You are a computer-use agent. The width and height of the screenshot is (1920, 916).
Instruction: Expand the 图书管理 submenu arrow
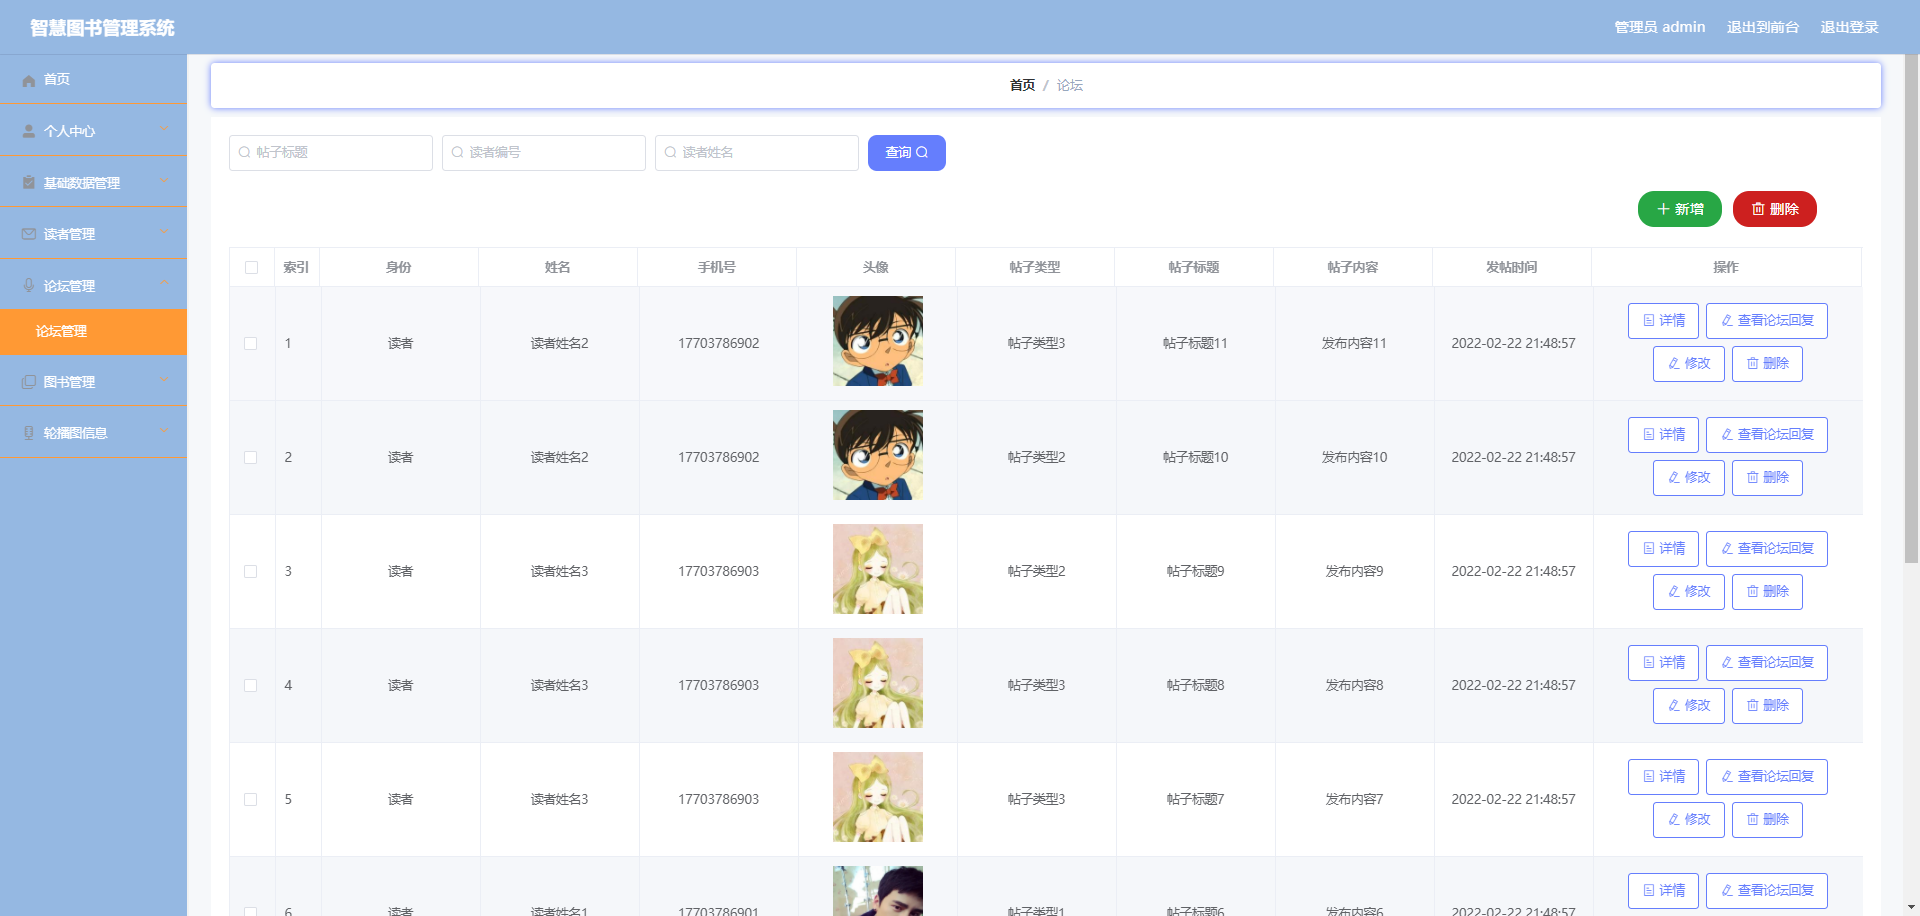pos(163,380)
